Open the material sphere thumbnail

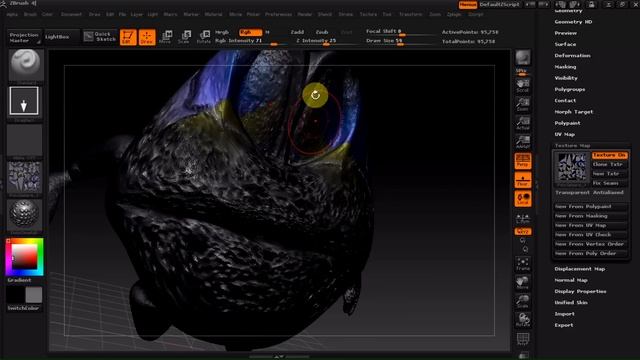click(x=24, y=214)
